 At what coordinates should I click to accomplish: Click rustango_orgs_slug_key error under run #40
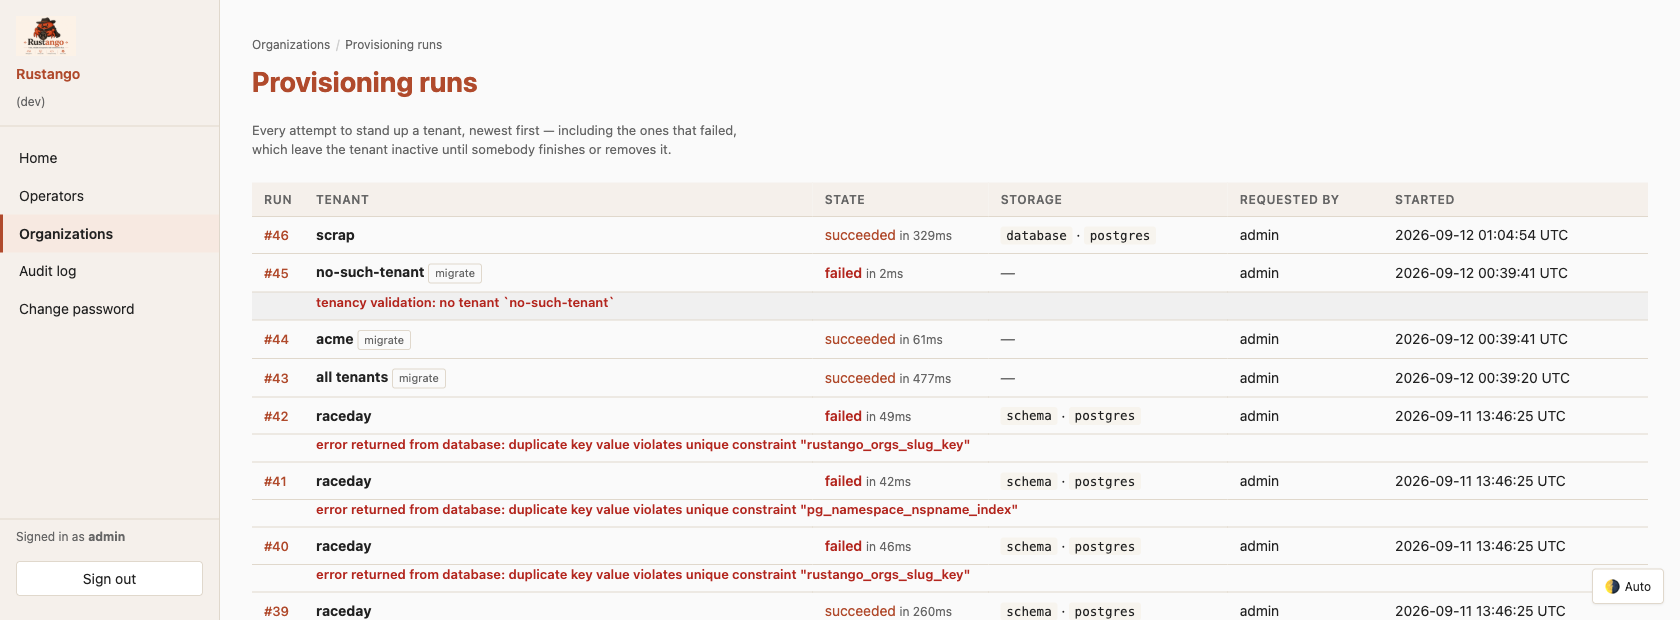point(643,574)
